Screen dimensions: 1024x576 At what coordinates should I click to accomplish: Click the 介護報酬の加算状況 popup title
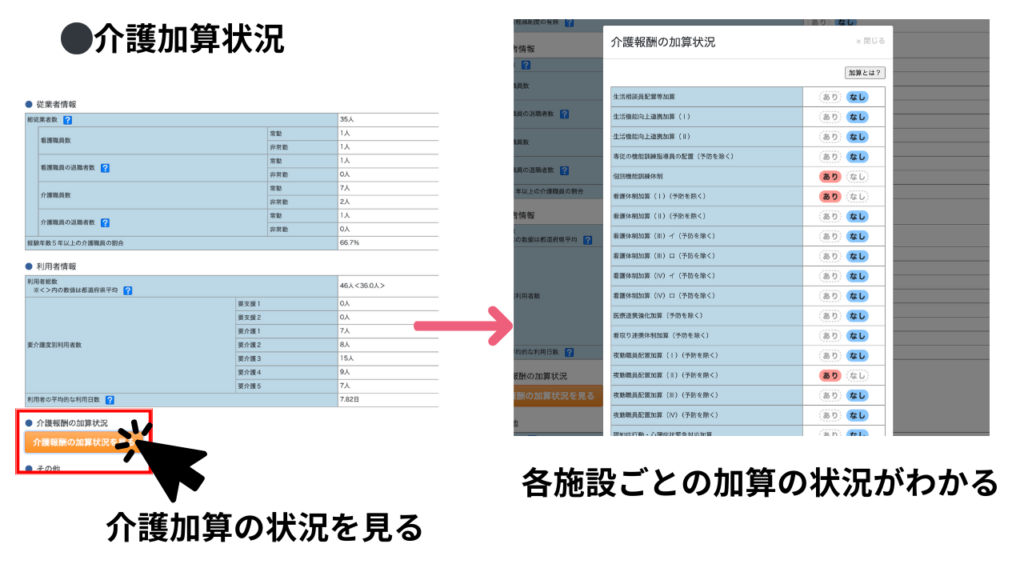click(x=662, y=42)
